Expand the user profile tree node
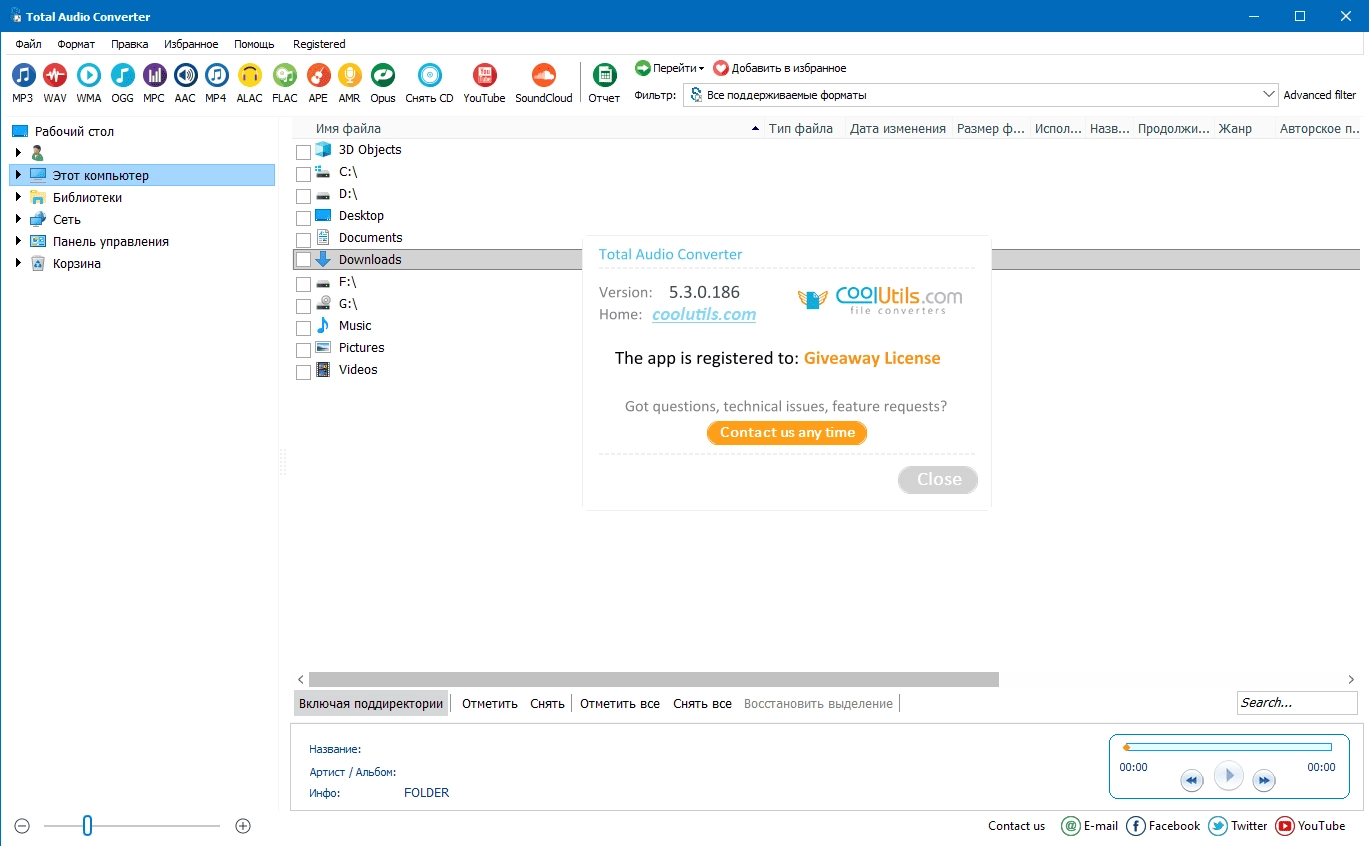This screenshot has height=846, width=1369. point(18,153)
